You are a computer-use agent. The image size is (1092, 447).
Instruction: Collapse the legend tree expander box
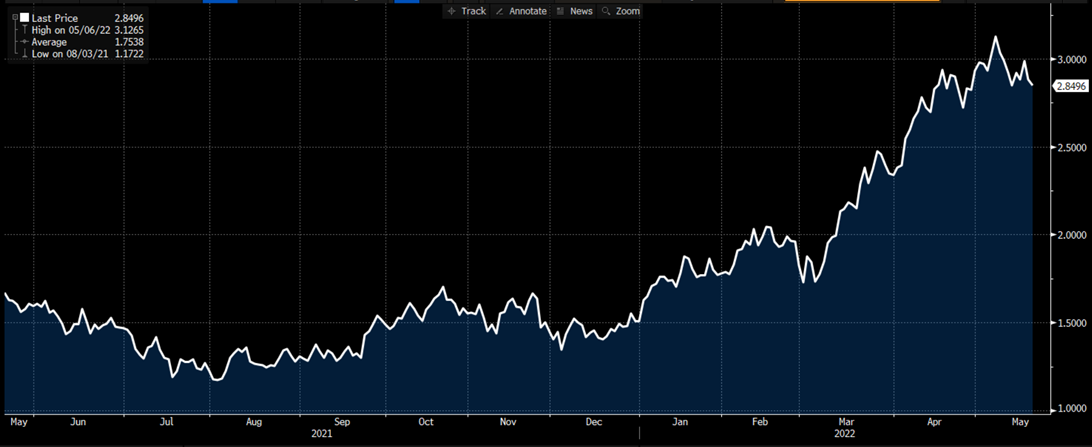[13, 17]
